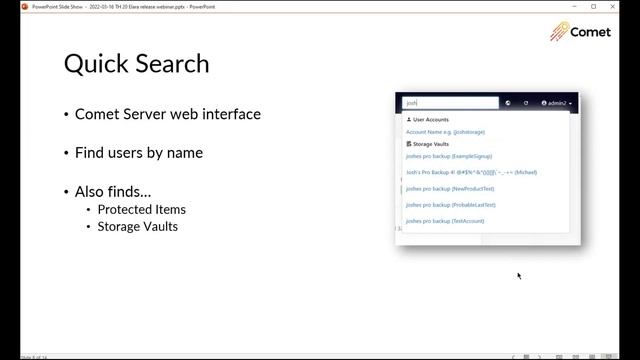Screen dimensions: 640x360
Task: Click the "Storage Vaults" section heading
Action: pyautogui.click(x=431, y=144)
